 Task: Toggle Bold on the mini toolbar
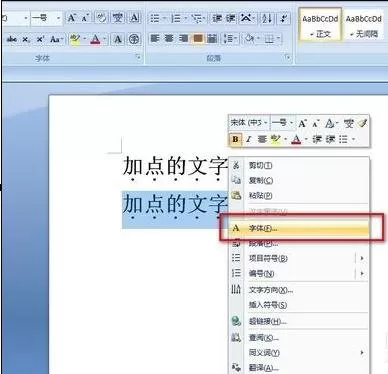[x=235, y=139]
